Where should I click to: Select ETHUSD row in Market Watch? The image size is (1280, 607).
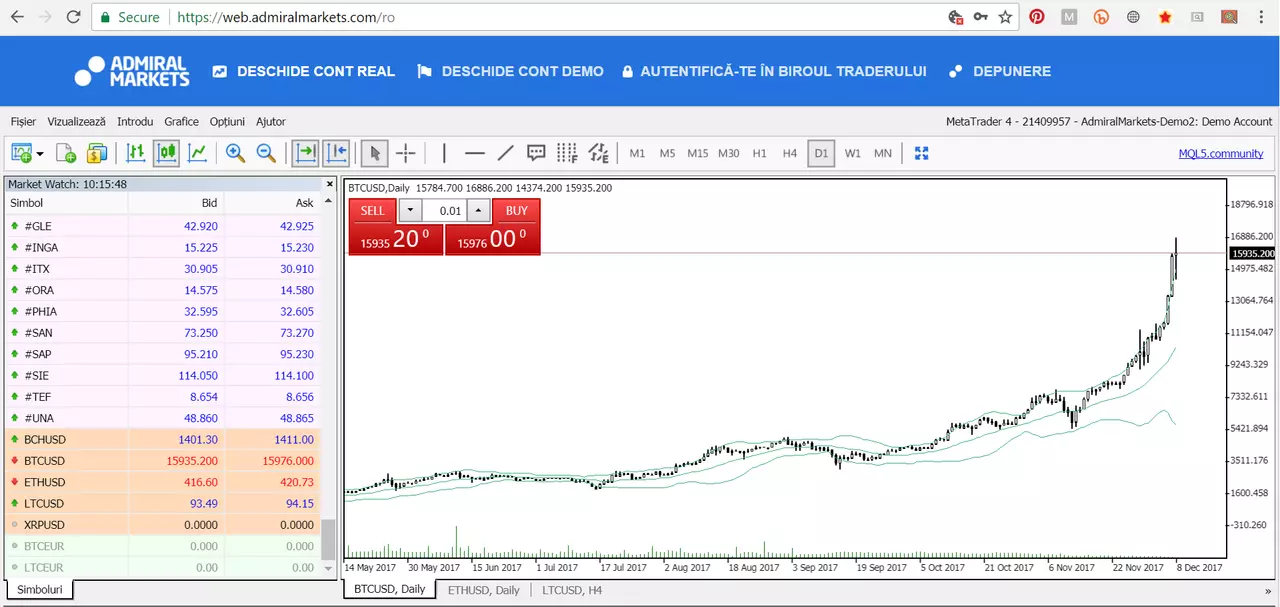[x=162, y=482]
